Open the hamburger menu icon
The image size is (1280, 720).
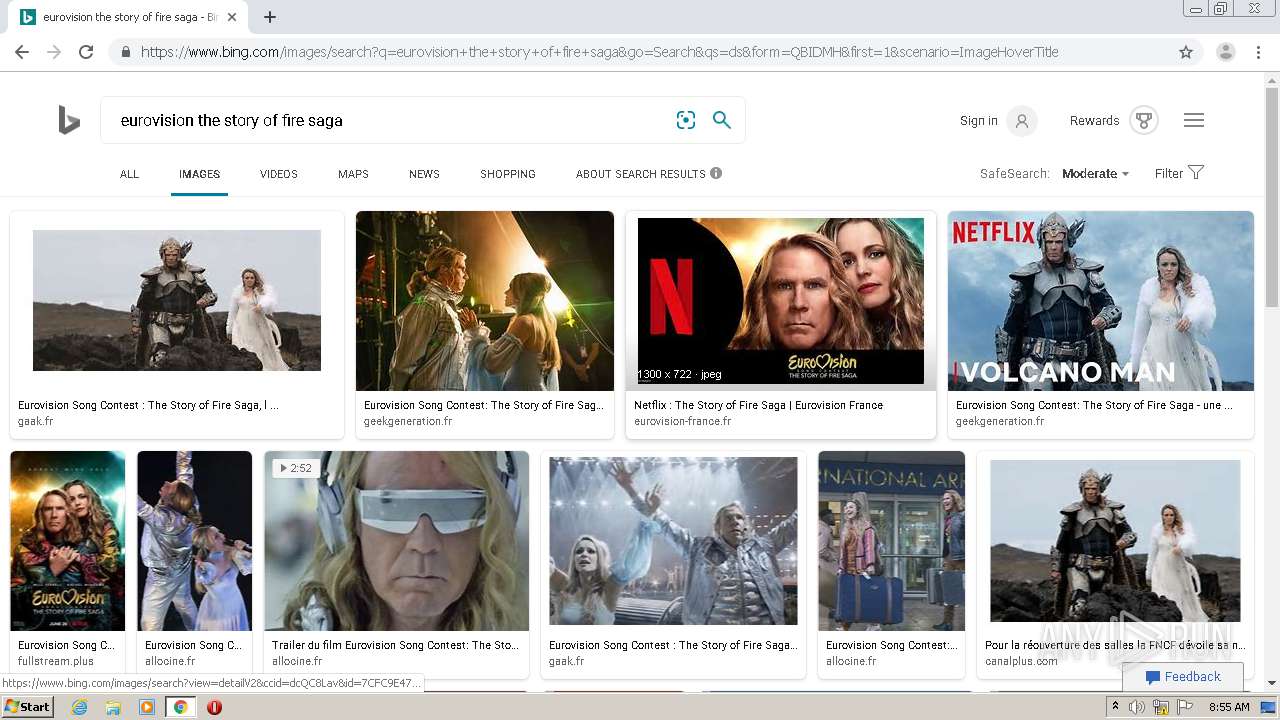pos(1194,120)
